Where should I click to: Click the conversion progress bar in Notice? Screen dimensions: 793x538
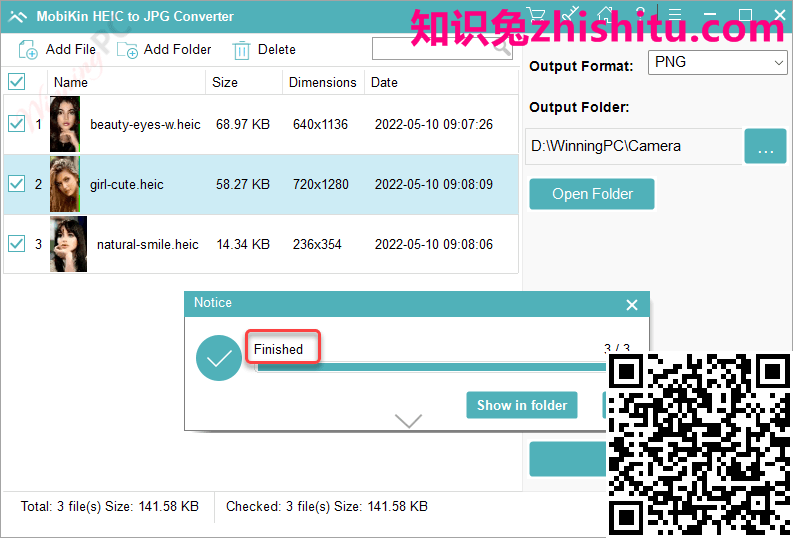(431, 367)
